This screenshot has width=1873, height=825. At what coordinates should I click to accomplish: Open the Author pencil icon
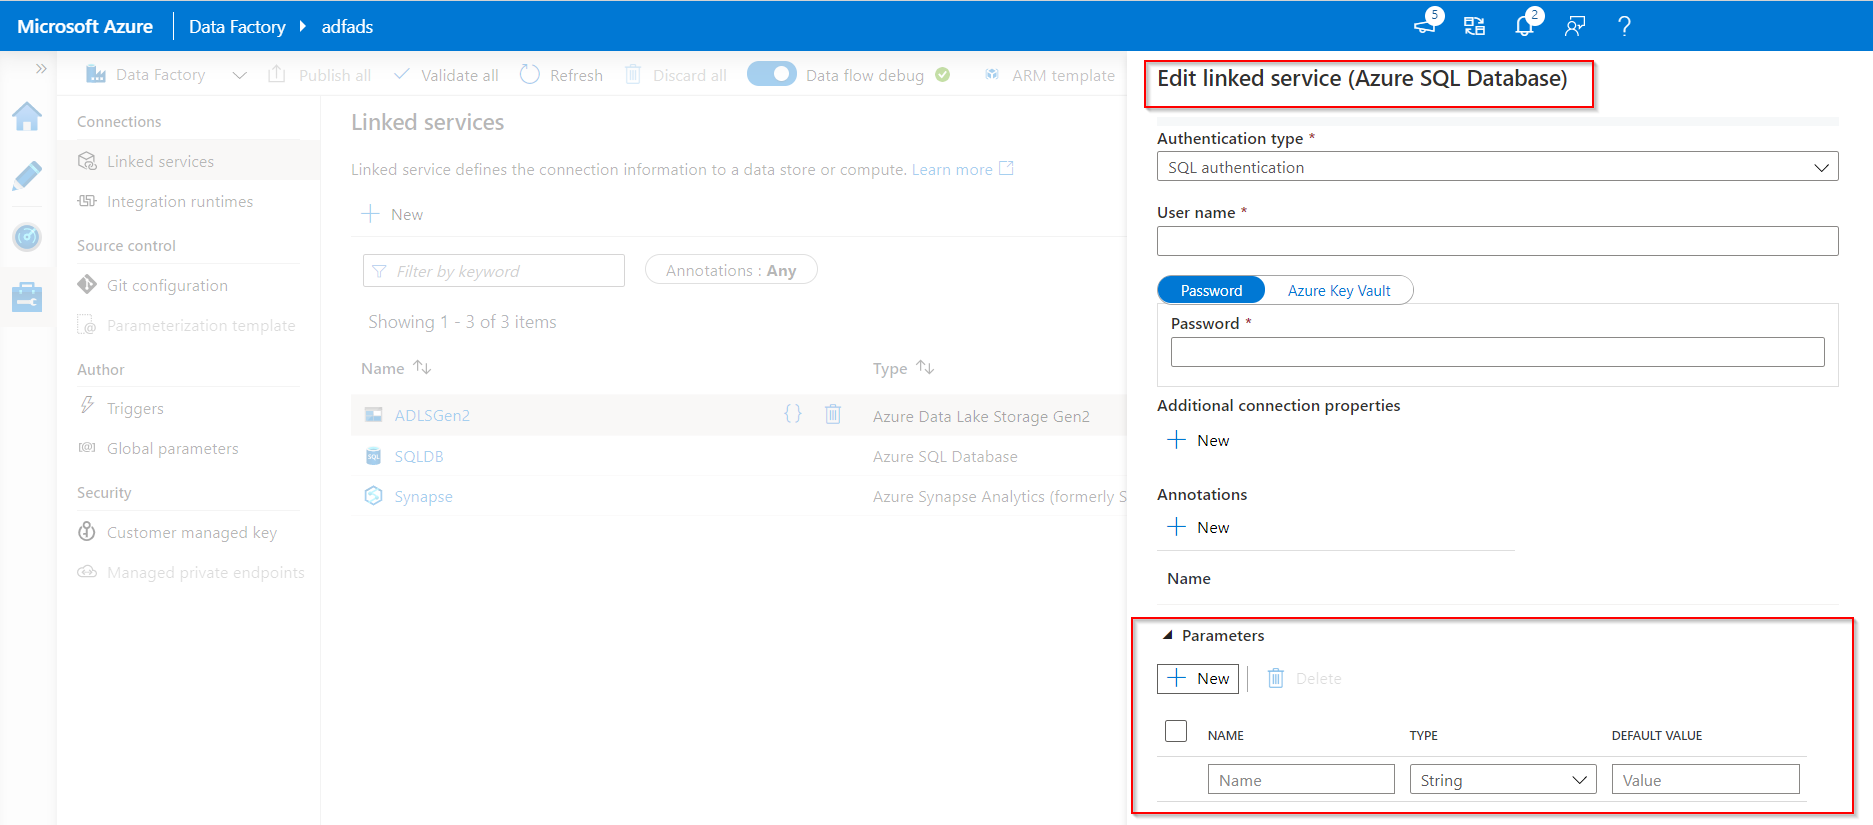point(27,176)
